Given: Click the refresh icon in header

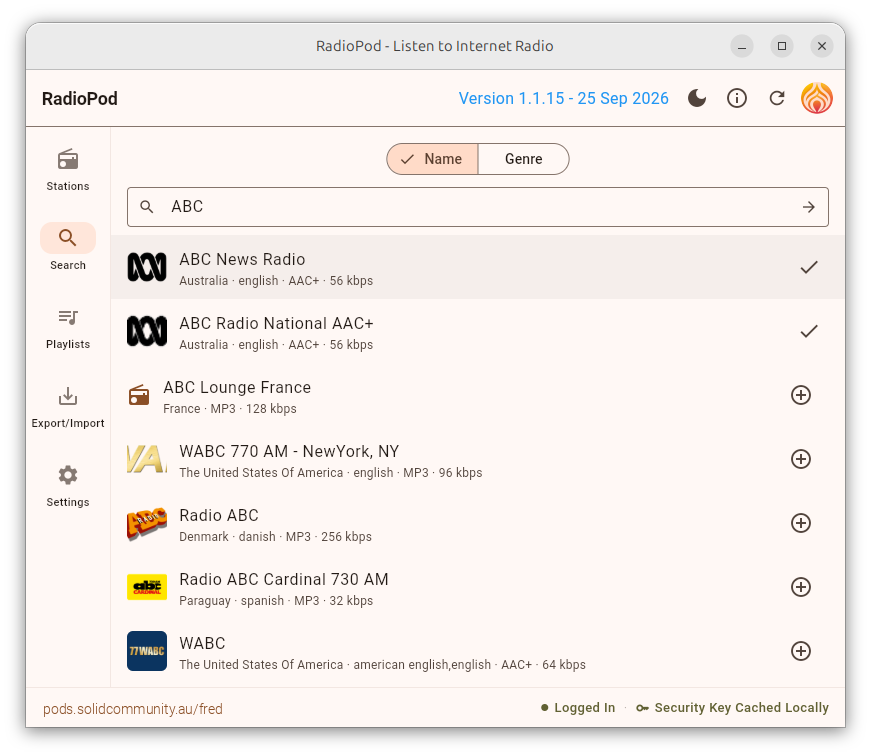Looking at the screenshot, I should coord(777,98).
